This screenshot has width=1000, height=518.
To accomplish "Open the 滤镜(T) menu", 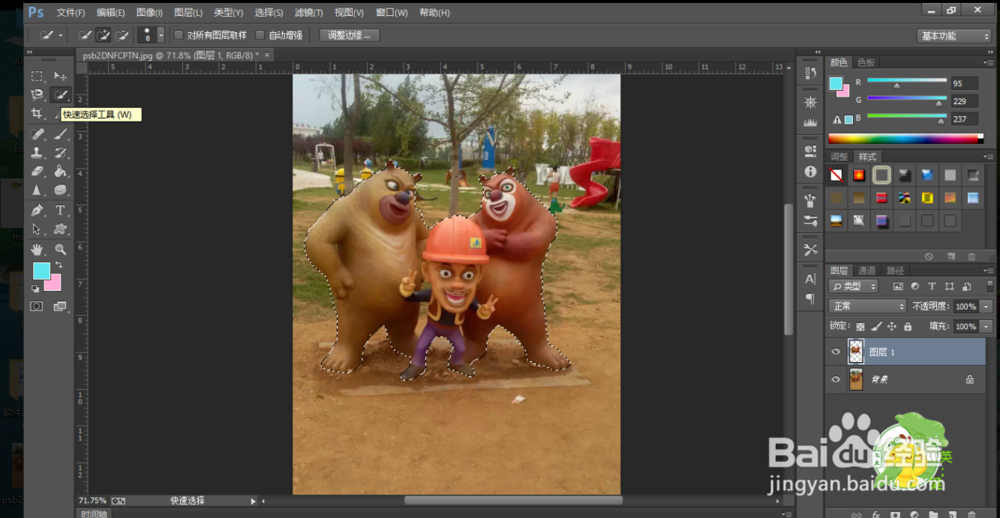I will tap(309, 13).
